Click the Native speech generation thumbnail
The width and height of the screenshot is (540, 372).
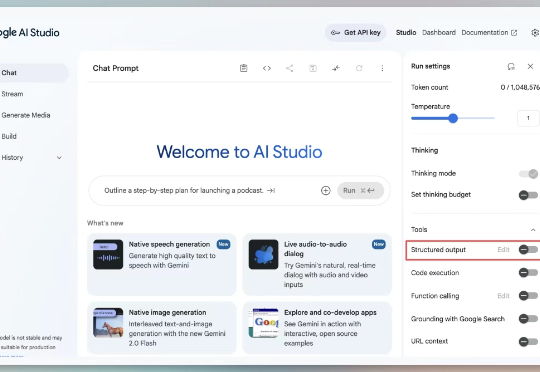coord(108,254)
